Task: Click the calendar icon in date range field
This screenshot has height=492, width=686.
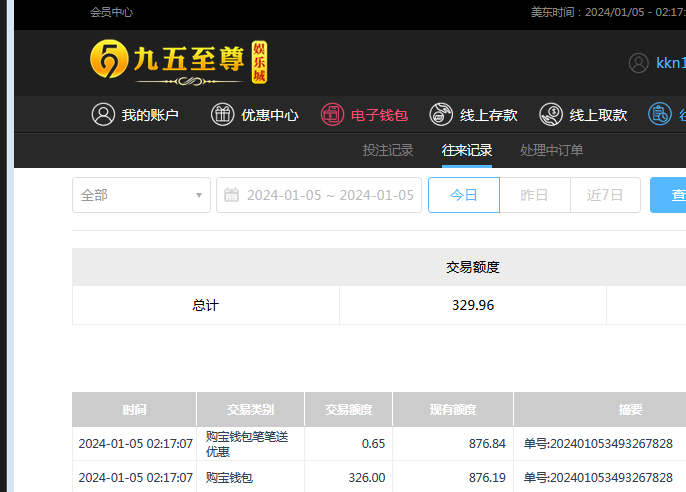Action: pos(231,195)
